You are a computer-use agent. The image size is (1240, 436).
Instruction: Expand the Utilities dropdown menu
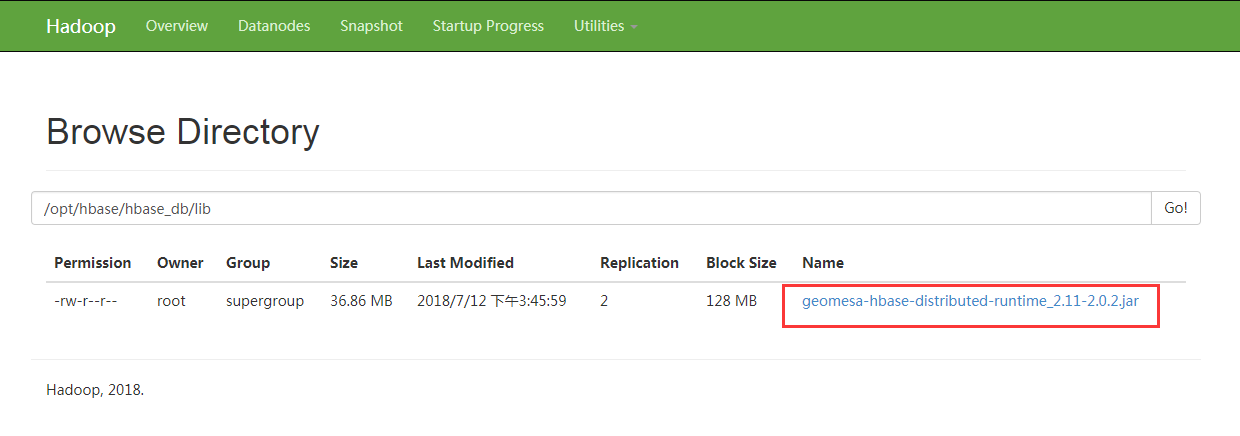[x=605, y=26]
